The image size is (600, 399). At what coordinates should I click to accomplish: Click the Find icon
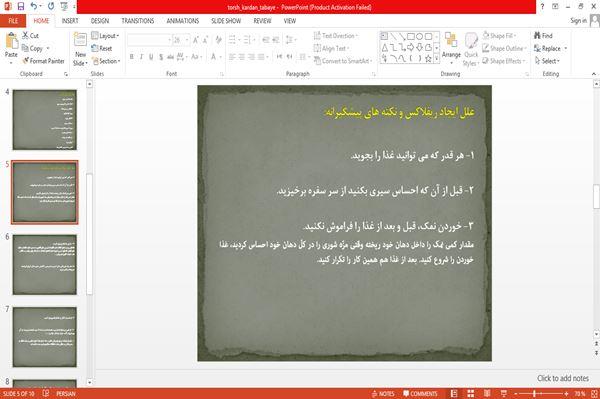click(543, 36)
